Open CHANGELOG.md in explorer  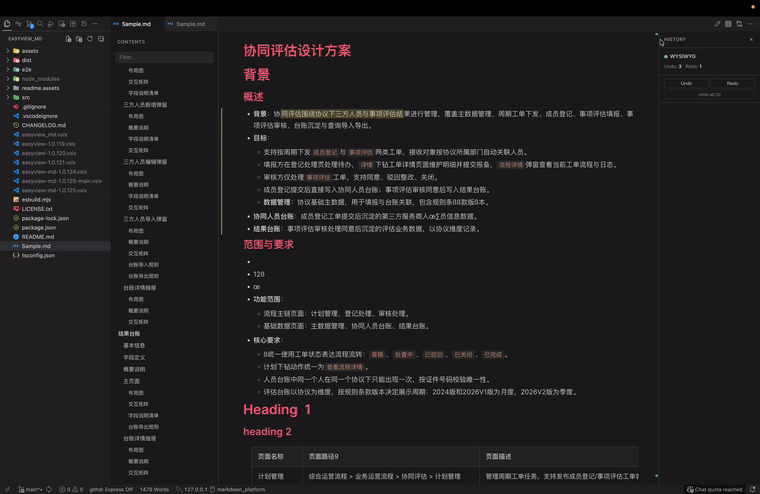(44, 125)
